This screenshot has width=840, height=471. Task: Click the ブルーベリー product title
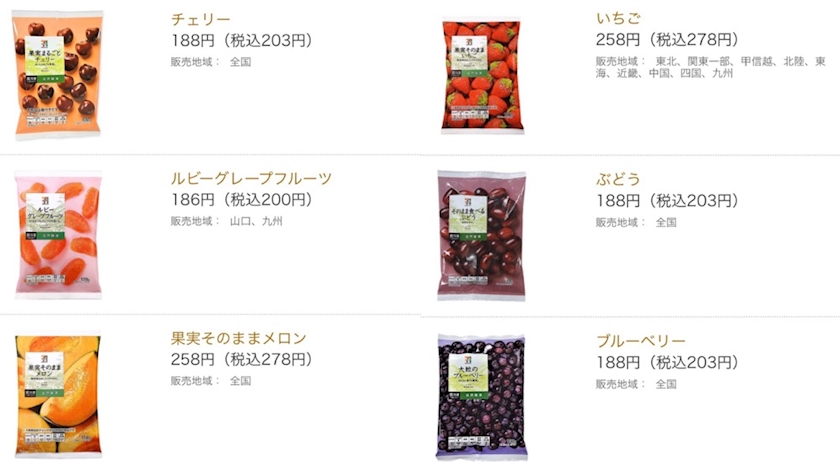(641, 341)
